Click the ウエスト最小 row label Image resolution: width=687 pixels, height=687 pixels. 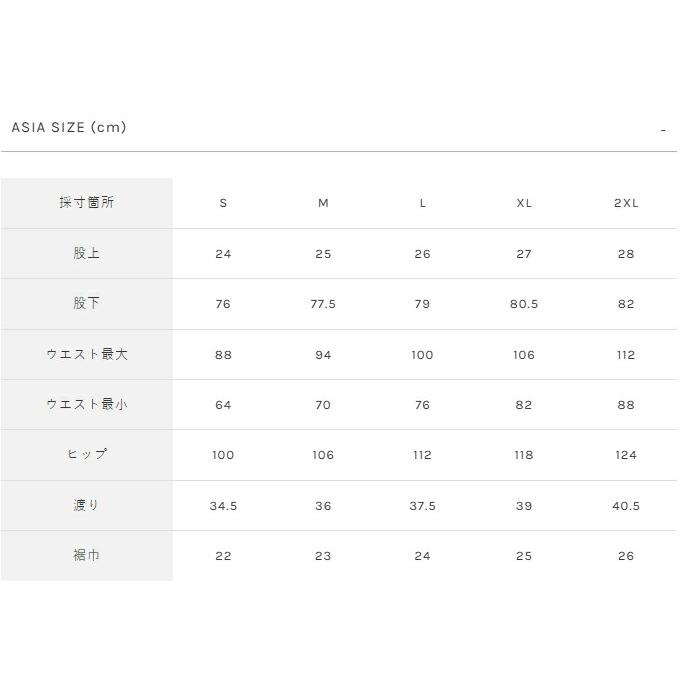click(x=87, y=404)
